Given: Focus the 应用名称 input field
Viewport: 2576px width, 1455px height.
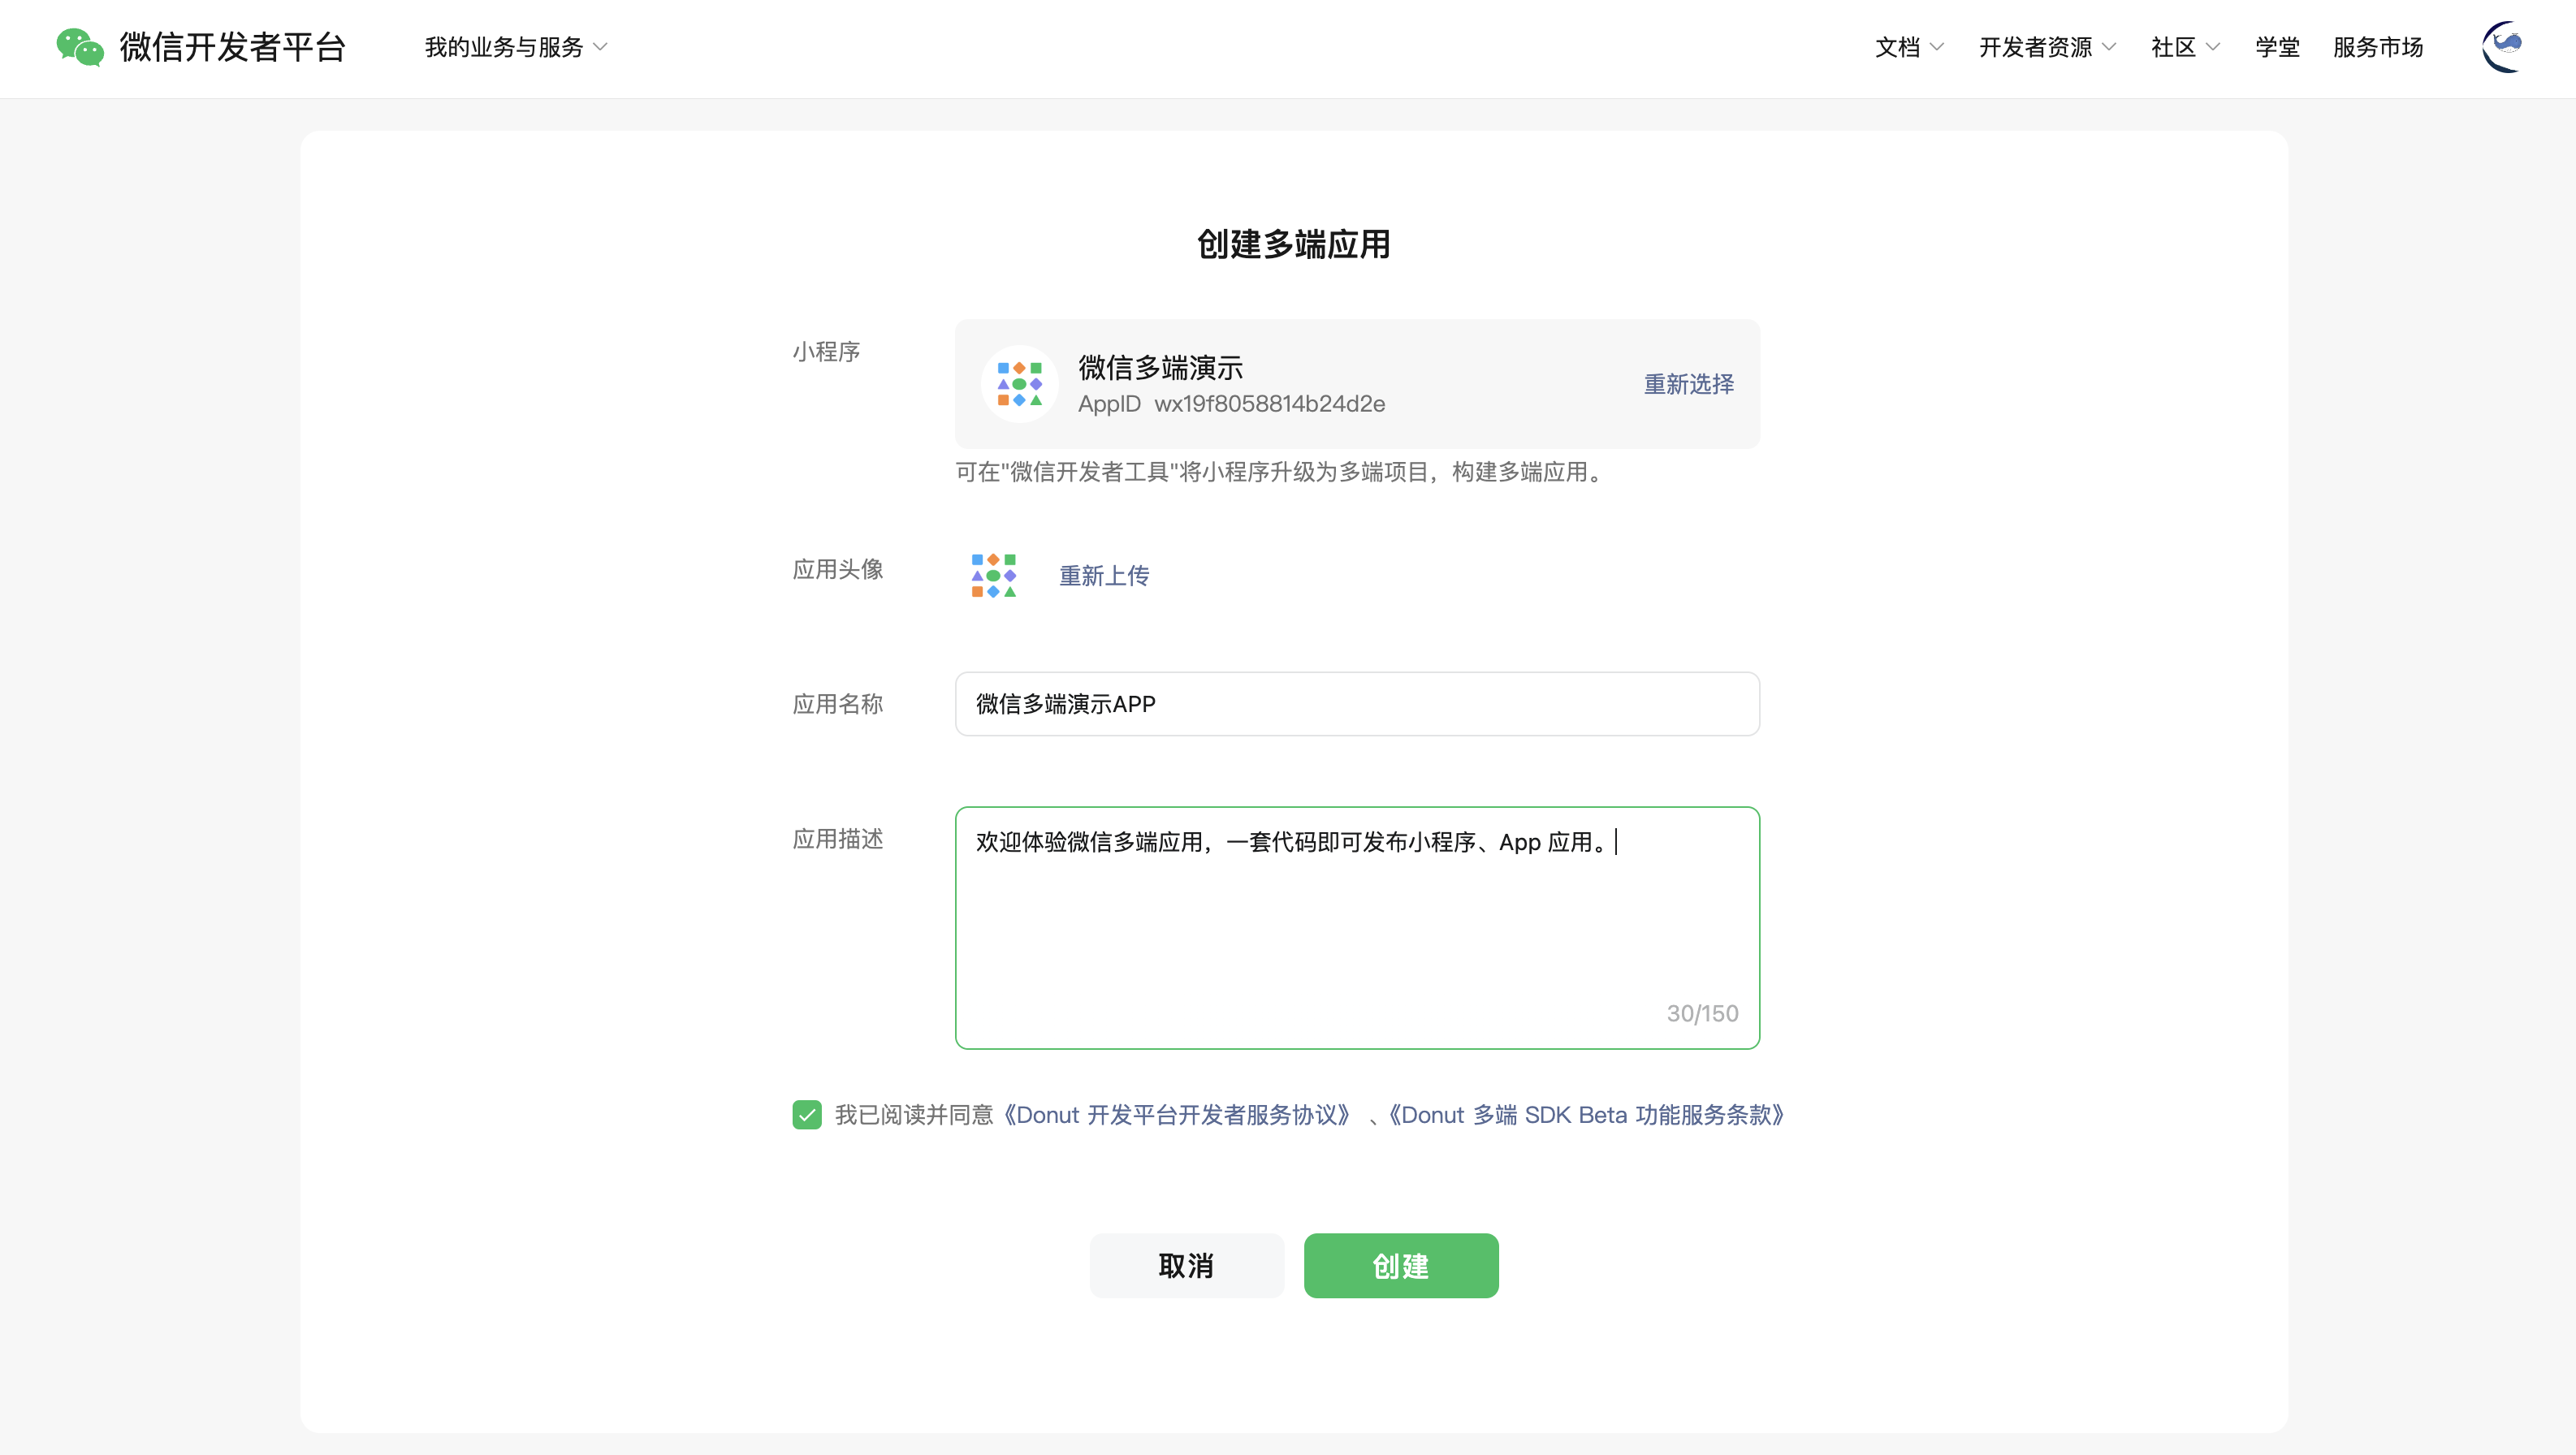Looking at the screenshot, I should [x=1357, y=704].
